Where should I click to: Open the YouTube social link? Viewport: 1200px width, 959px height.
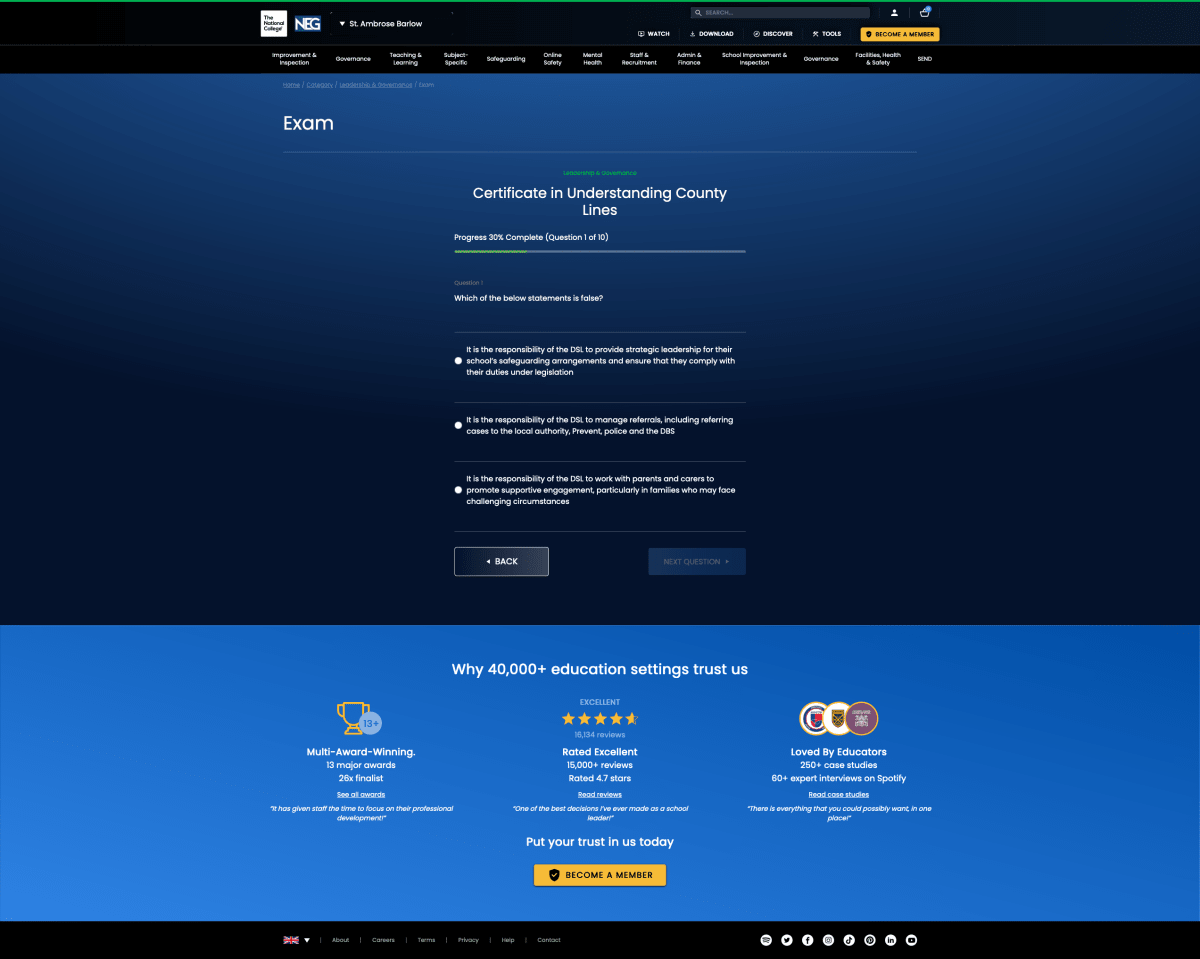(911, 940)
